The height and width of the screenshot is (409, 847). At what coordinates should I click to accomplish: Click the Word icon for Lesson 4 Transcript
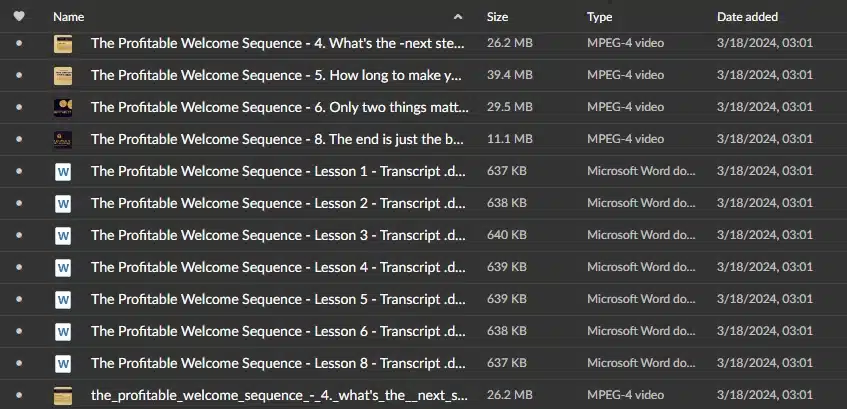(63, 267)
